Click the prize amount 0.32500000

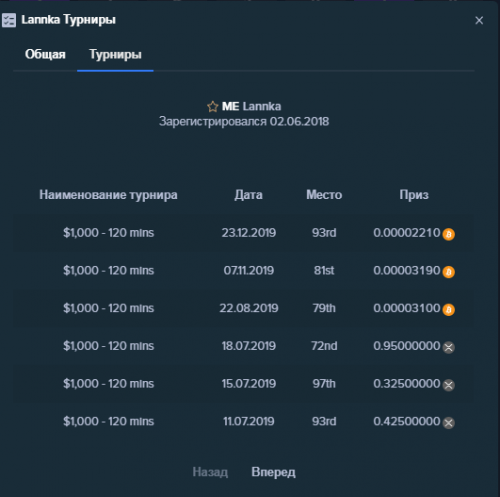[x=407, y=383]
